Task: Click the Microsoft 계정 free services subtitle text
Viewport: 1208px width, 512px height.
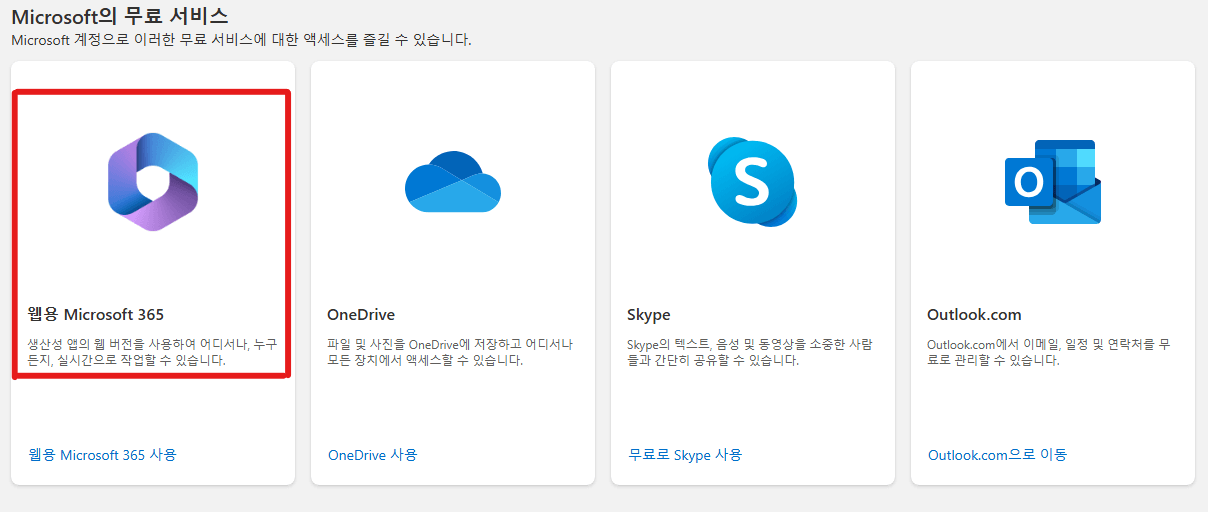Action: click(241, 40)
